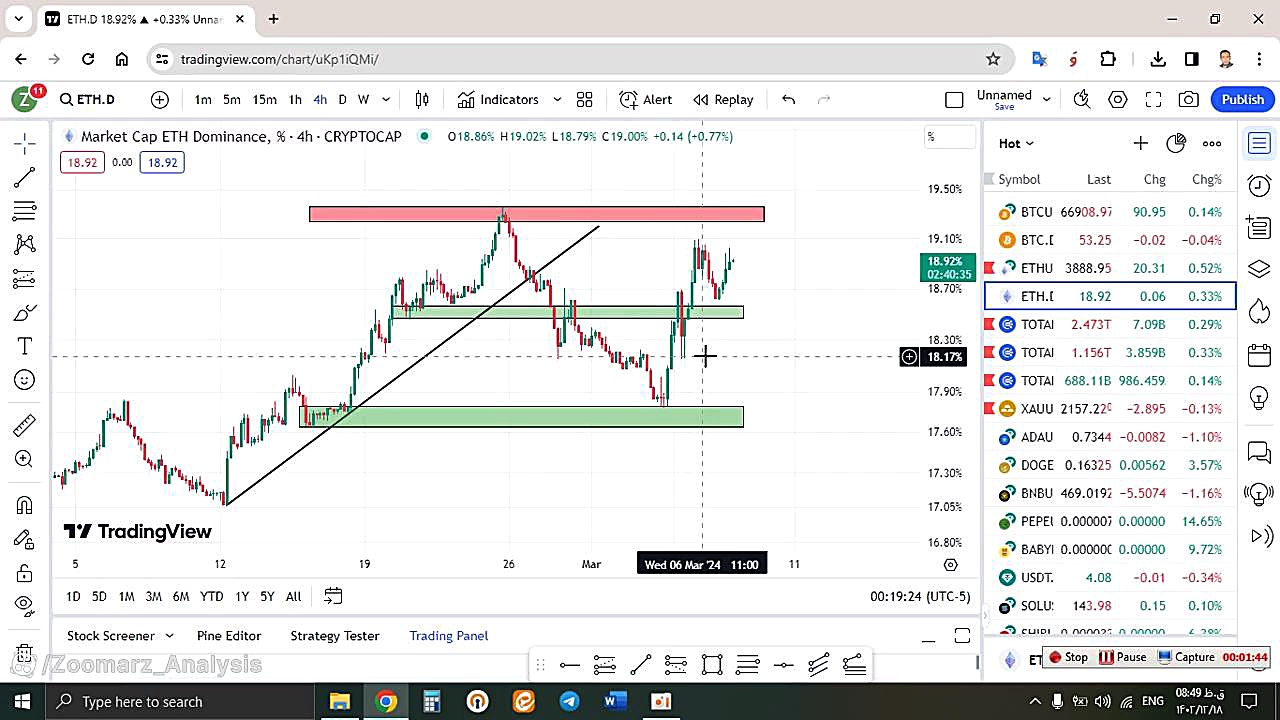The width and height of the screenshot is (1280, 720).
Task: Open quick search in top toolbar
Action: (x=1082, y=99)
